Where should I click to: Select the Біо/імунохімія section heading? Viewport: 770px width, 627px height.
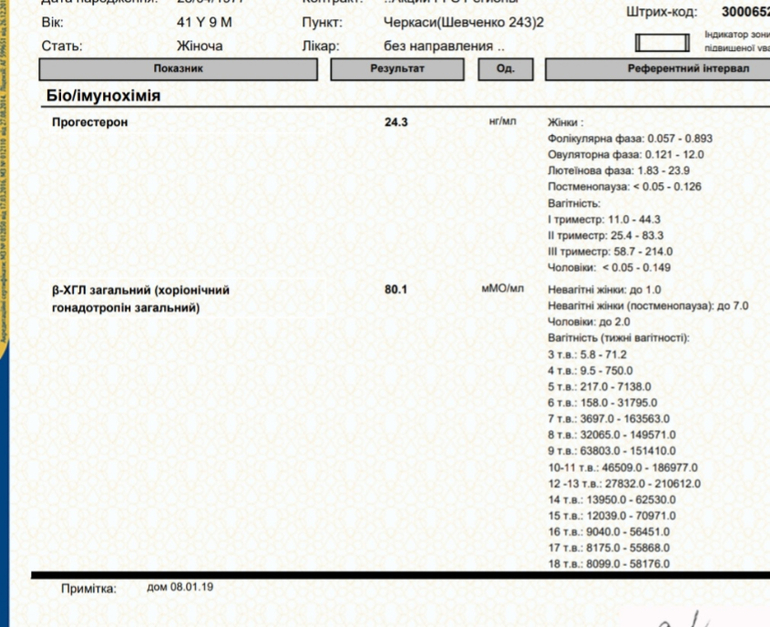pyautogui.click(x=103, y=96)
